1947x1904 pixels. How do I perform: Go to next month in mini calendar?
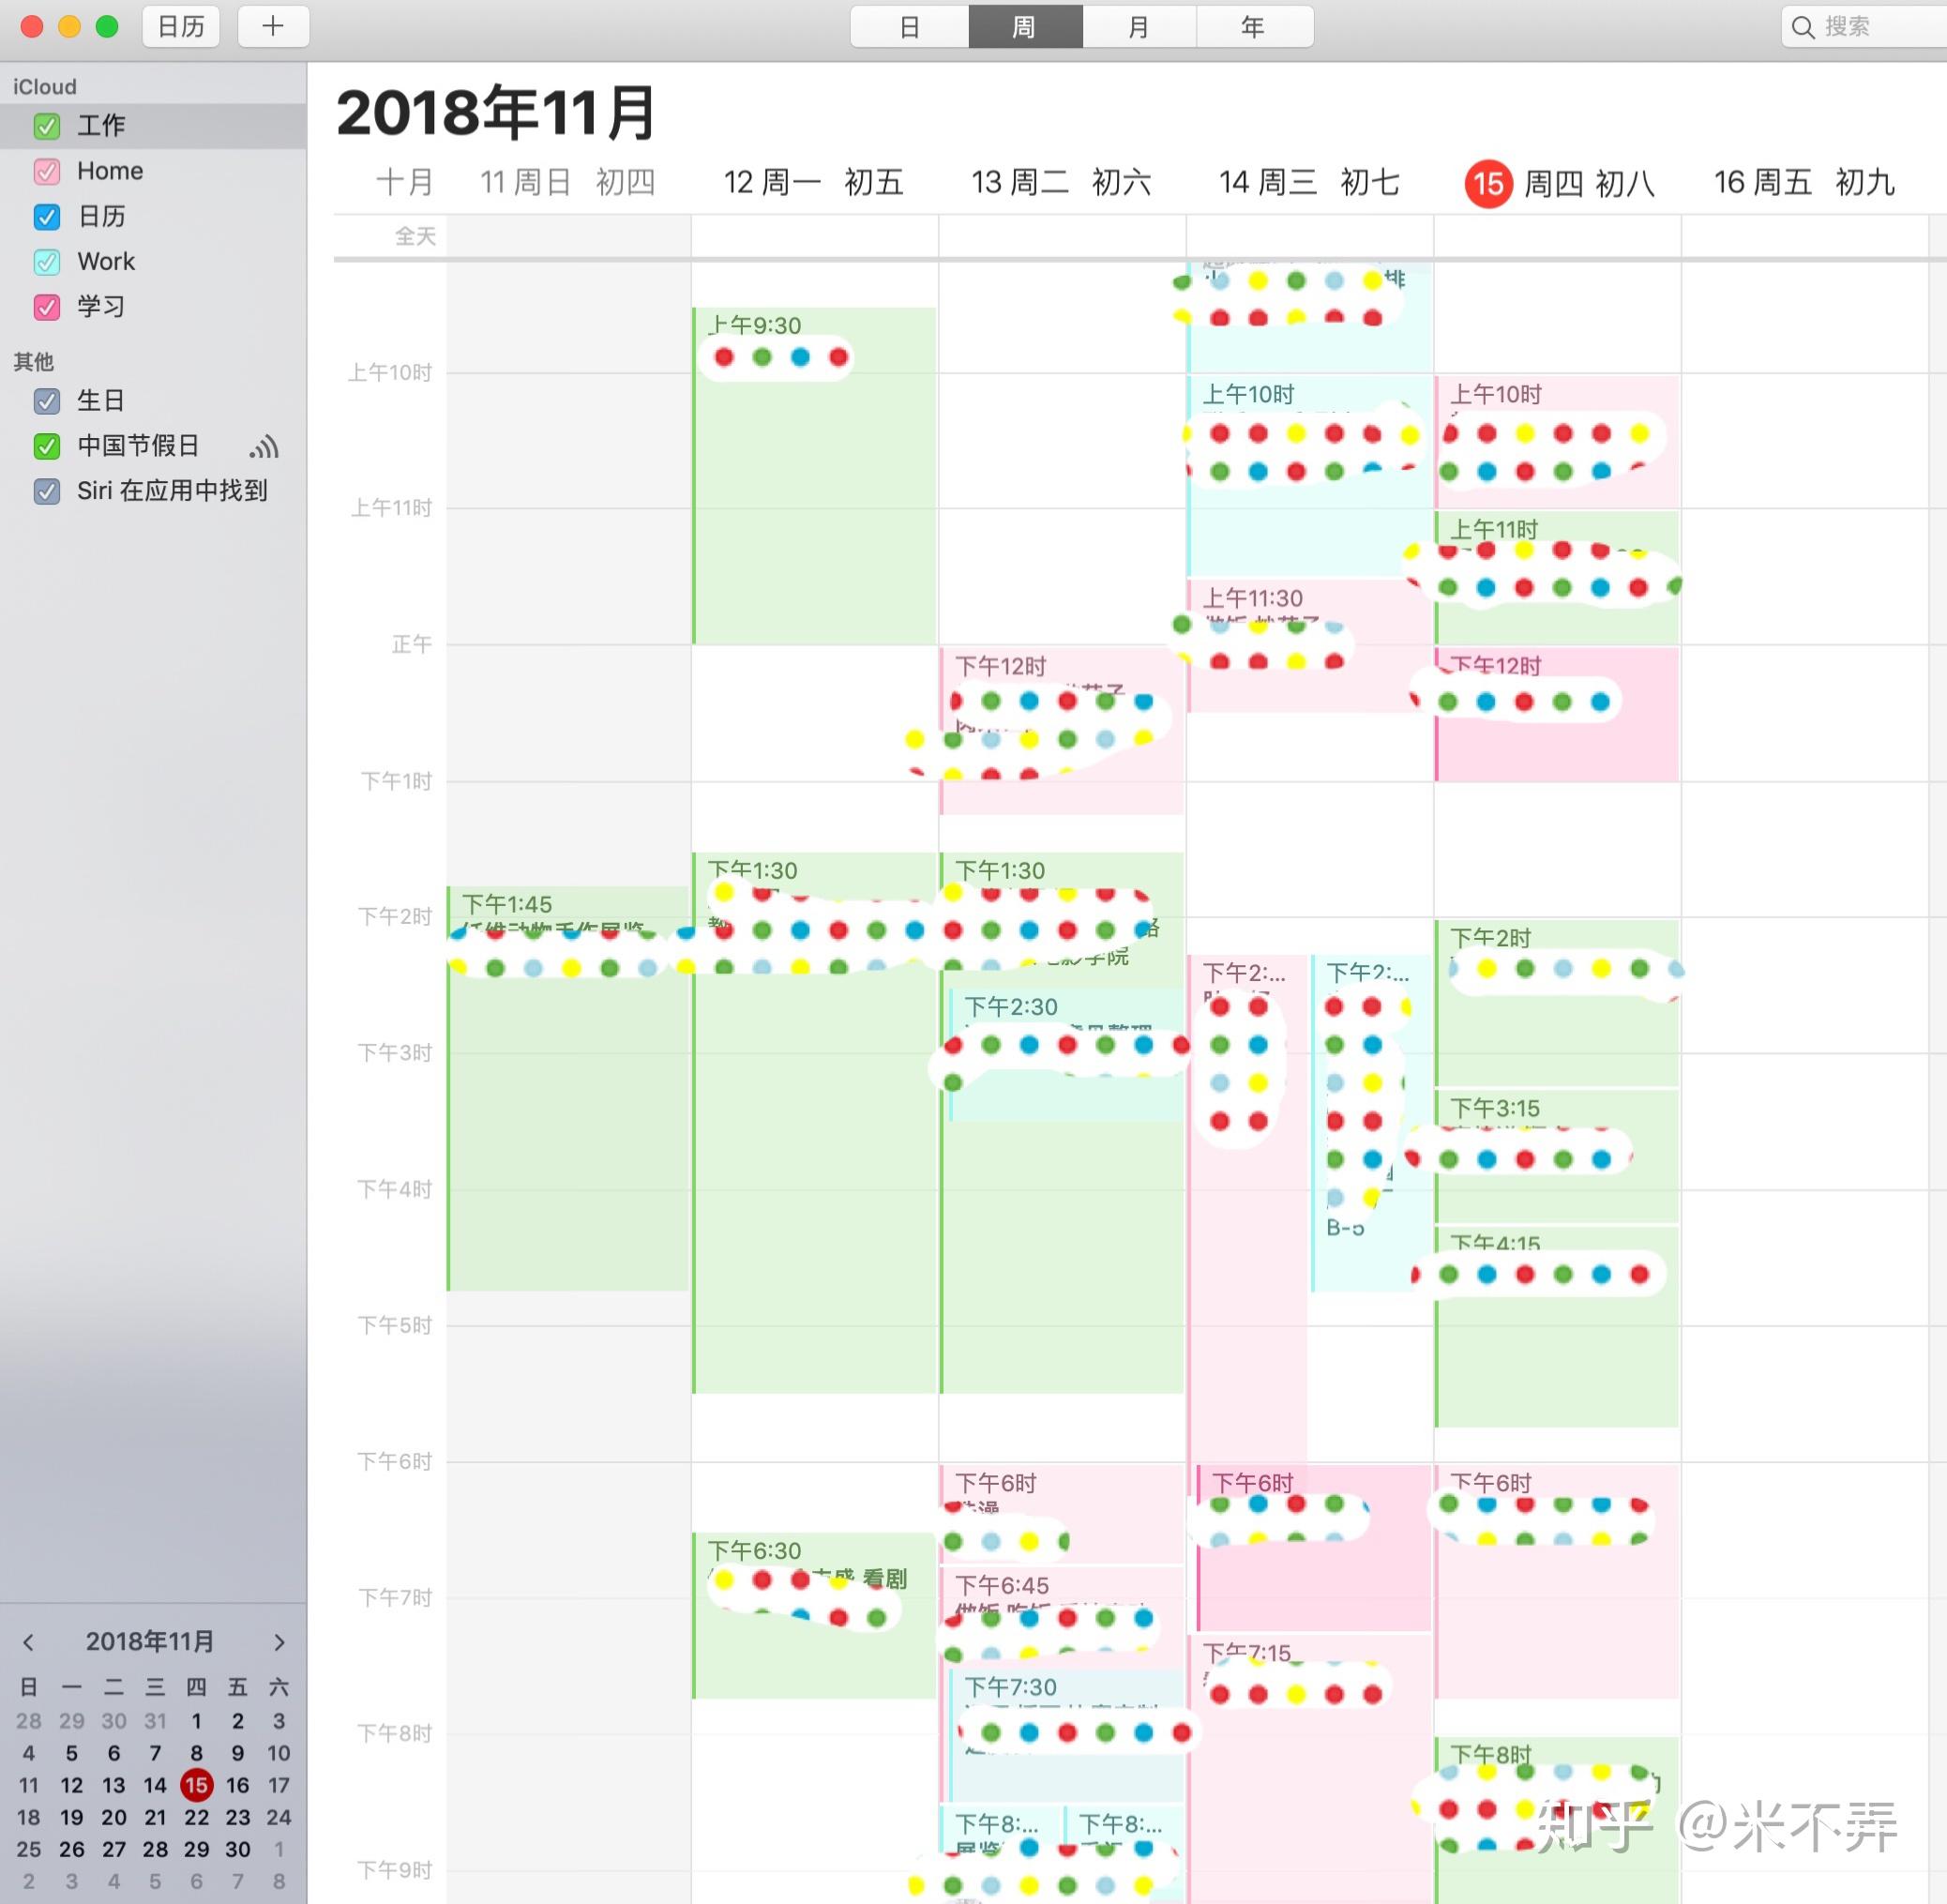point(279,1642)
